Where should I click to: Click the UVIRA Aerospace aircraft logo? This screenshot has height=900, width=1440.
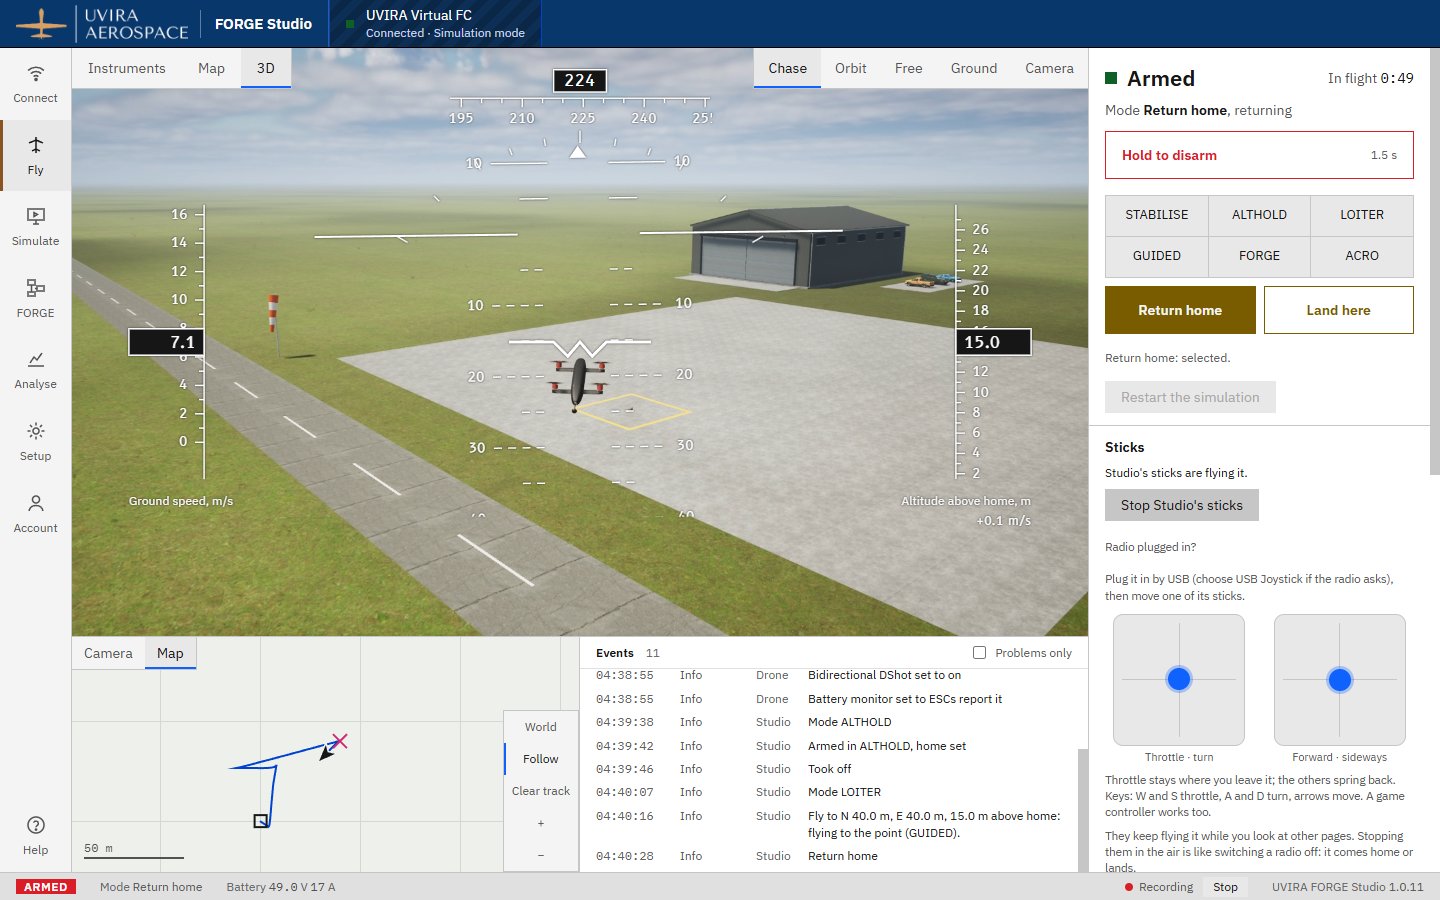(41, 23)
